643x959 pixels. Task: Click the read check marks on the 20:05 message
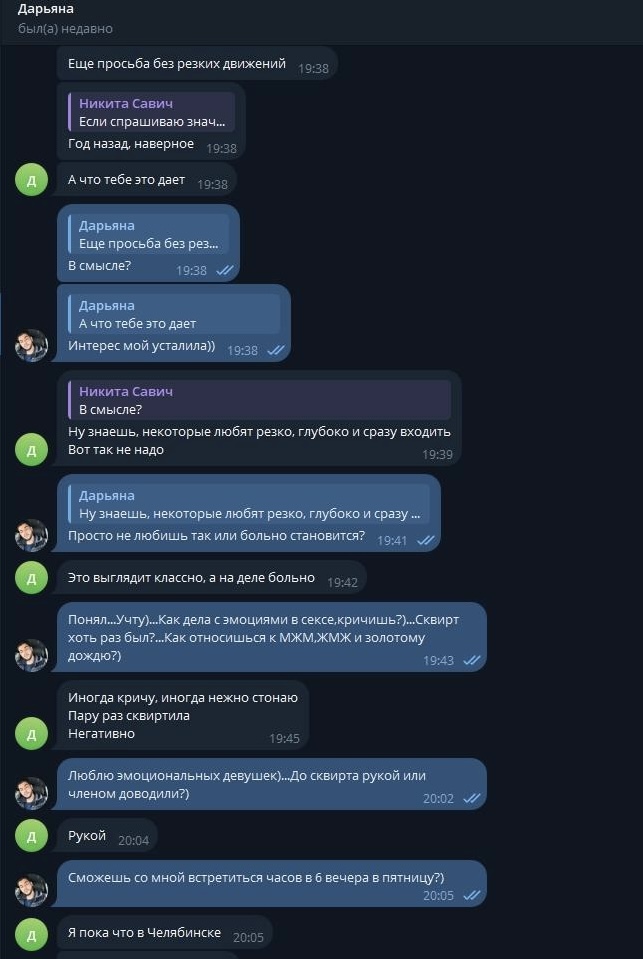point(472,895)
